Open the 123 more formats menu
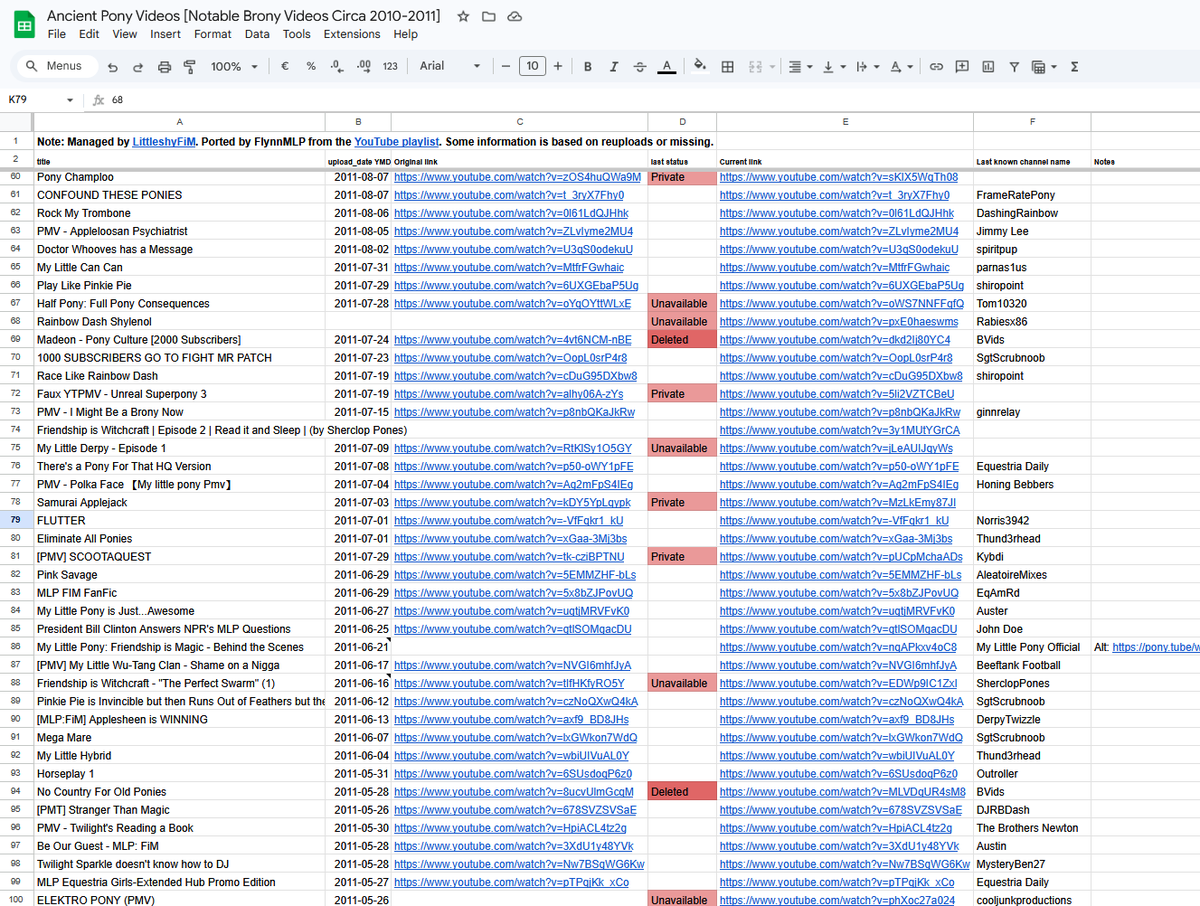Image resolution: width=1200 pixels, height=906 pixels. pyautogui.click(x=390, y=66)
